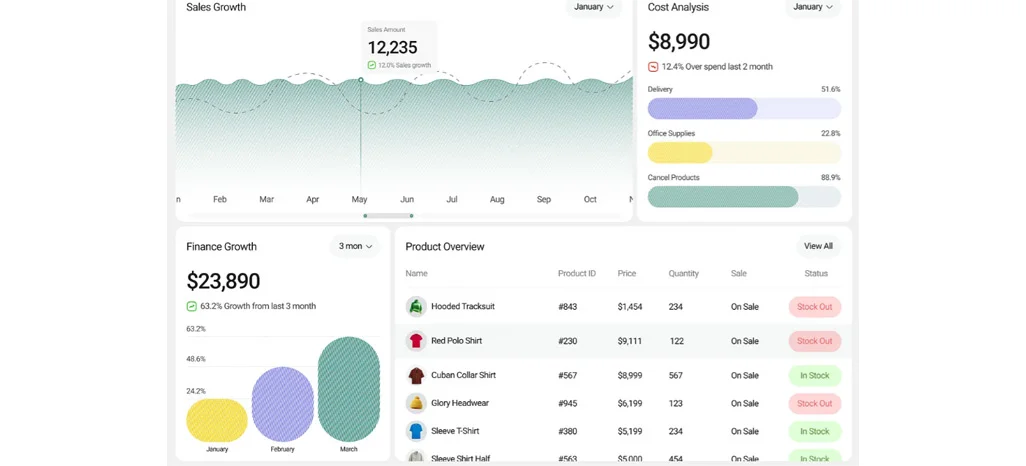Viewport: 1026px width, 466px height.
Task: Open the Finance Growth 3 mon dropdown
Action: [355, 246]
